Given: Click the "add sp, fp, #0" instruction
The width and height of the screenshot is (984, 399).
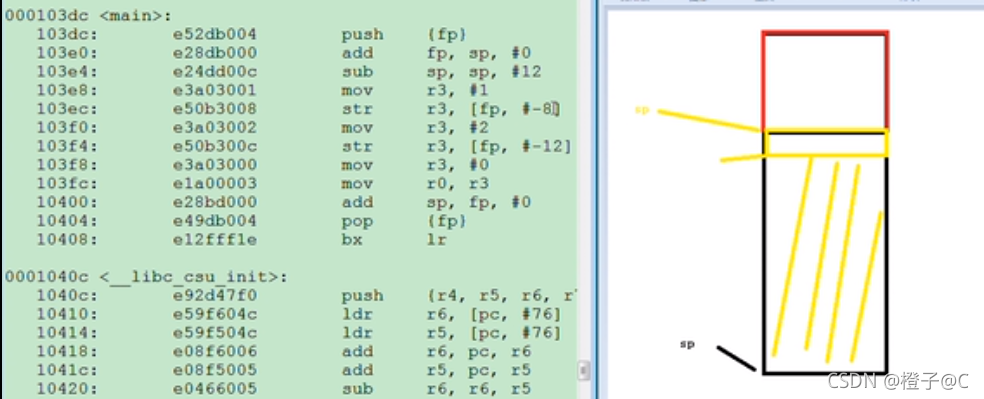Looking at the screenshot, I should (x=436, y=203).
